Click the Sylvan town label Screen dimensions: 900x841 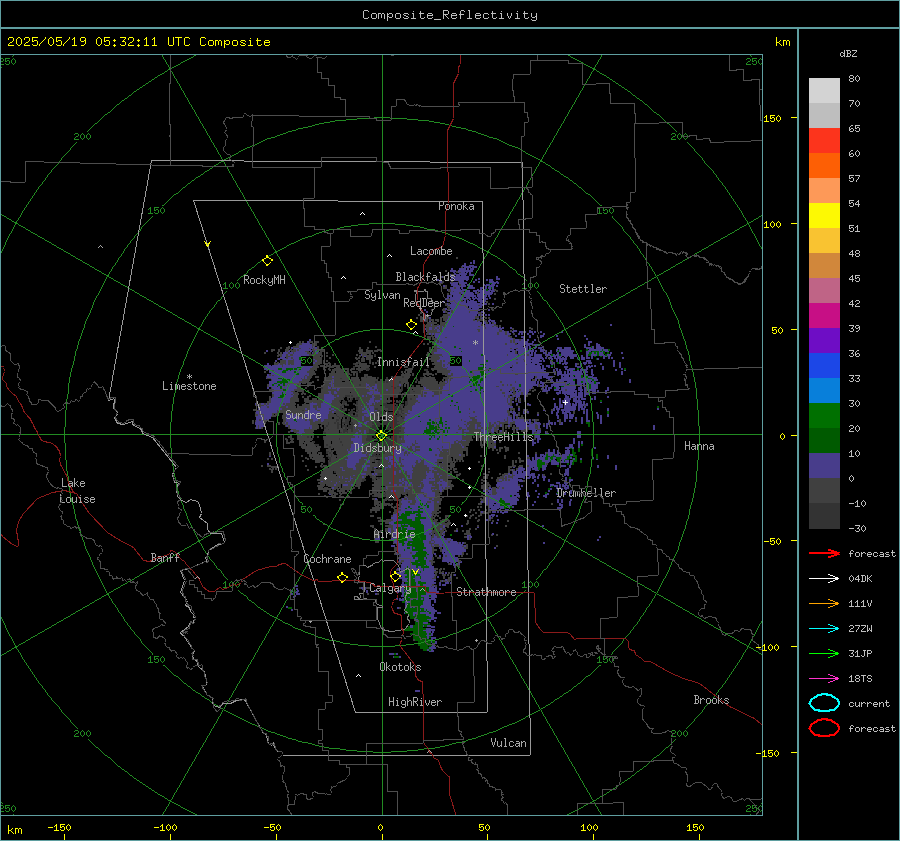tap(382, 295)
